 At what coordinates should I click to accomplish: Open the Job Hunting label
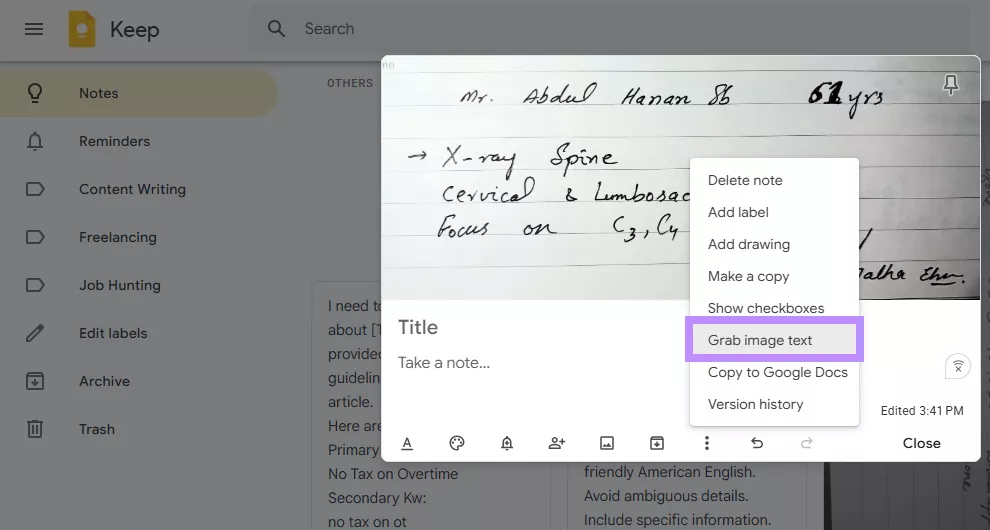(138, 285)
